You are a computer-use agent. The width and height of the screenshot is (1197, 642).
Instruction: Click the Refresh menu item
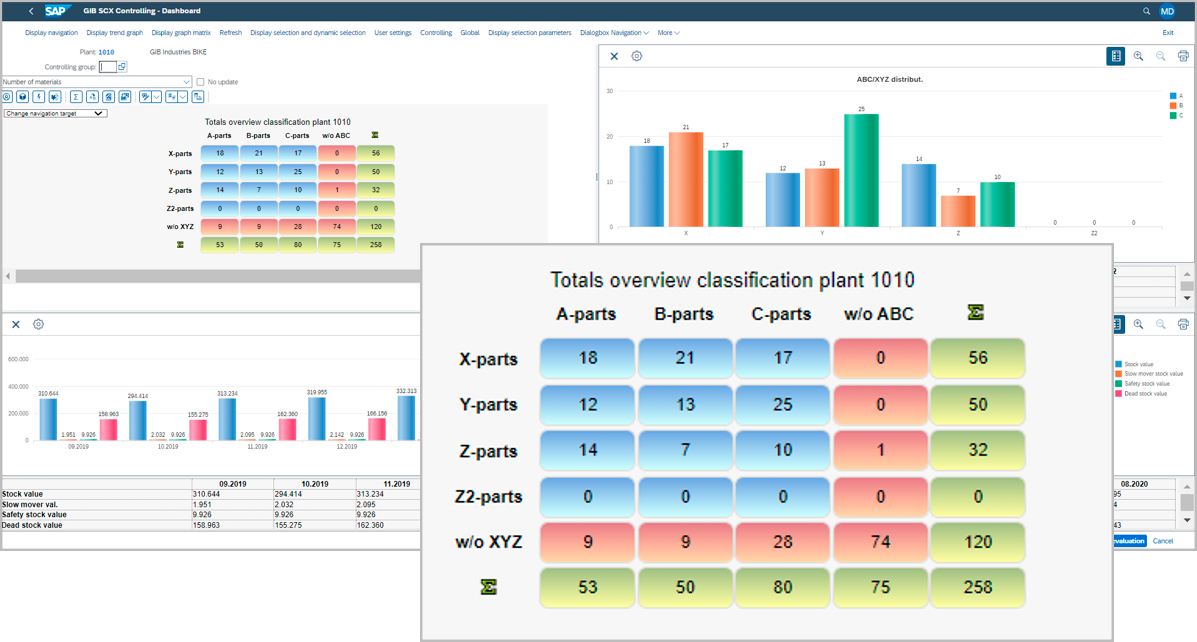[x=231, y=32]
